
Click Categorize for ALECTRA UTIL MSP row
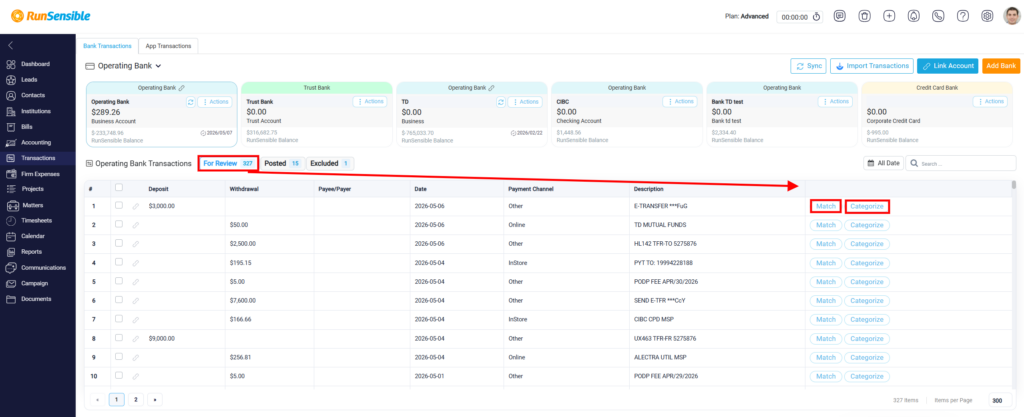867,357
